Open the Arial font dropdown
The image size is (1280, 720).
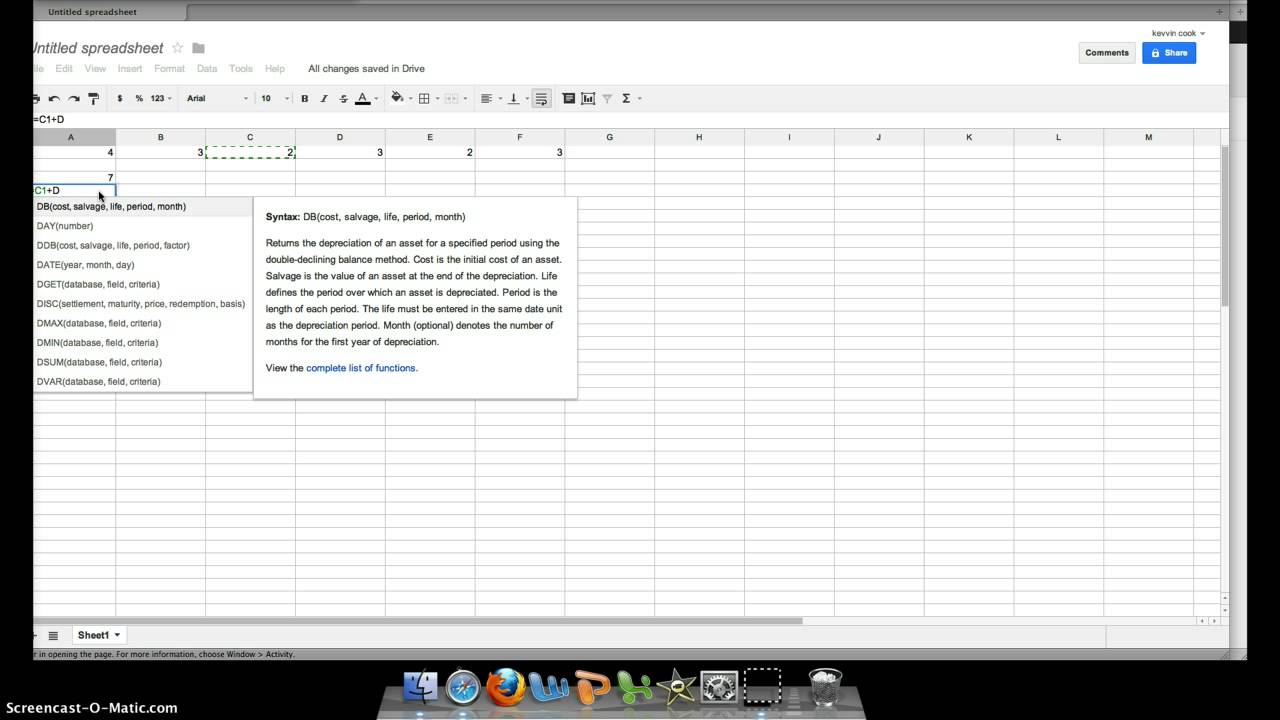coord(217,98)
